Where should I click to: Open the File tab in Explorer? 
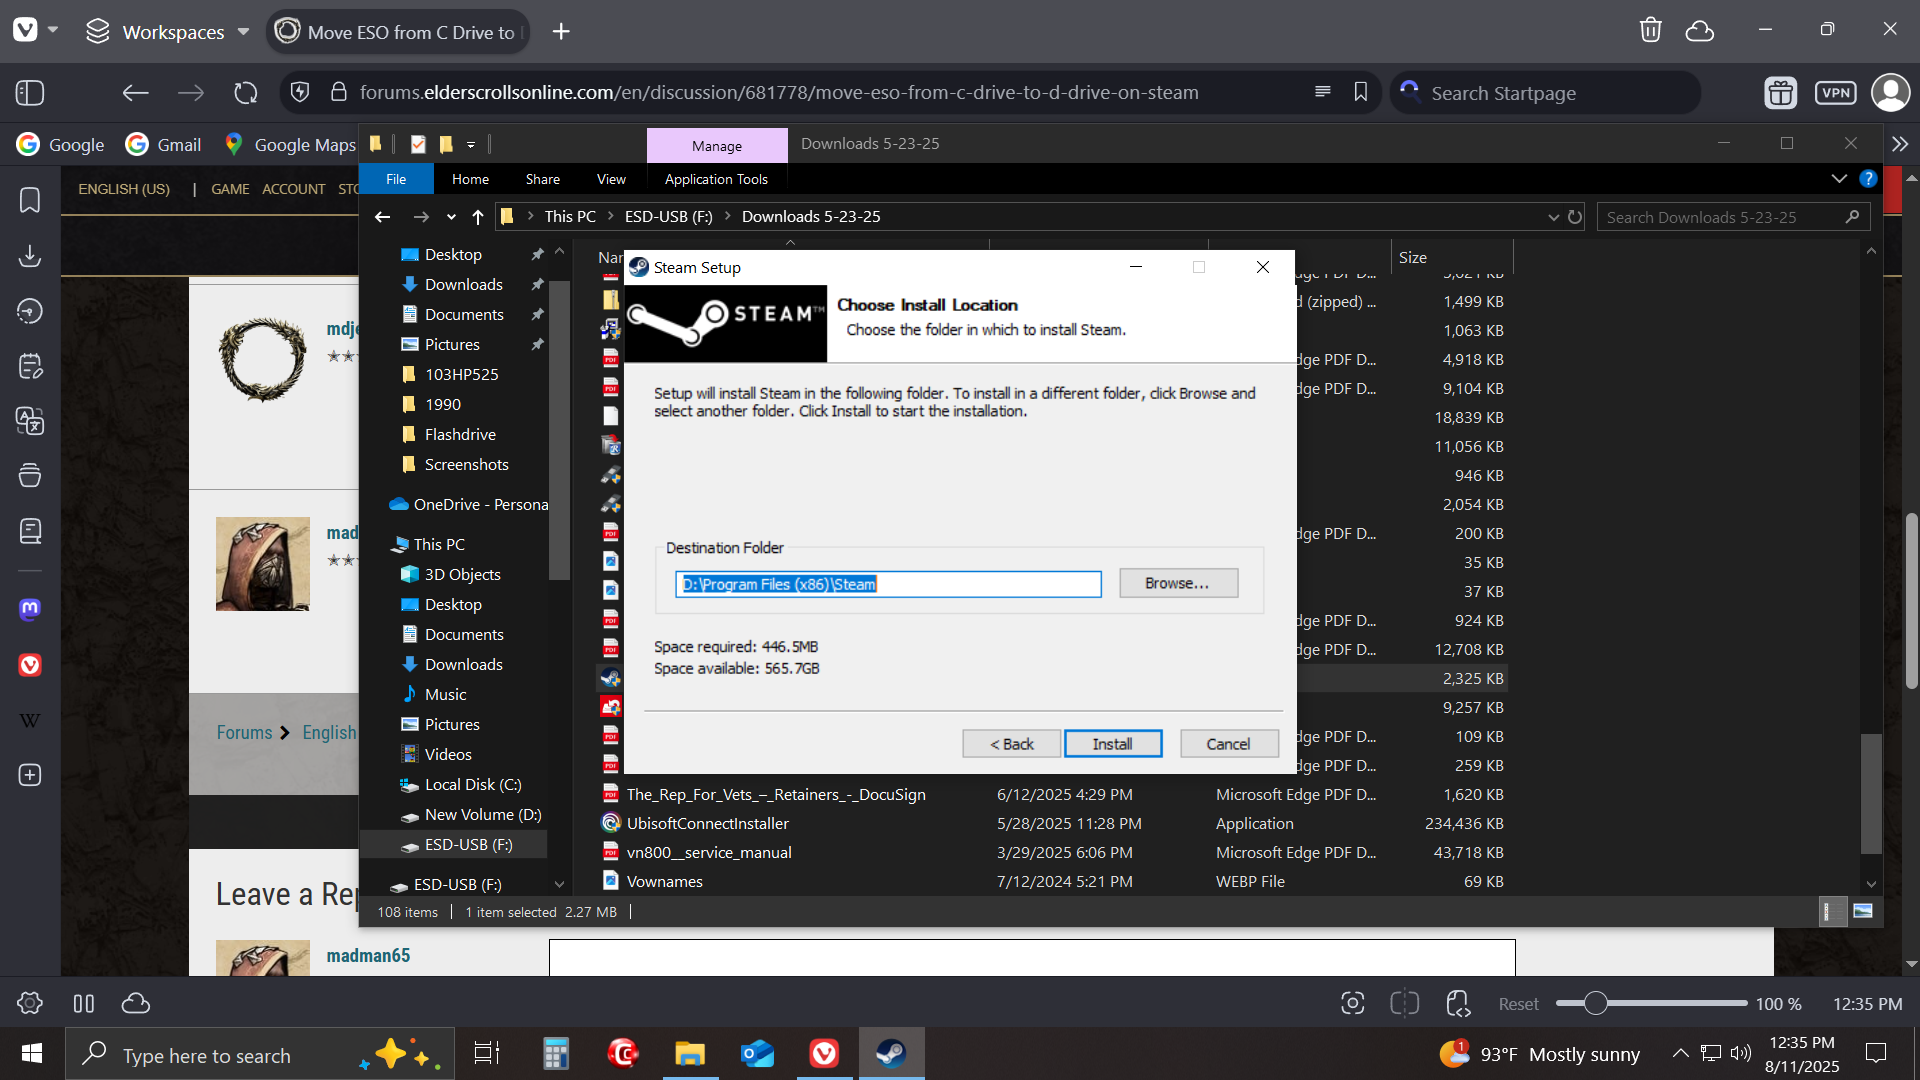pyautogui.click(x=396, y=179)
